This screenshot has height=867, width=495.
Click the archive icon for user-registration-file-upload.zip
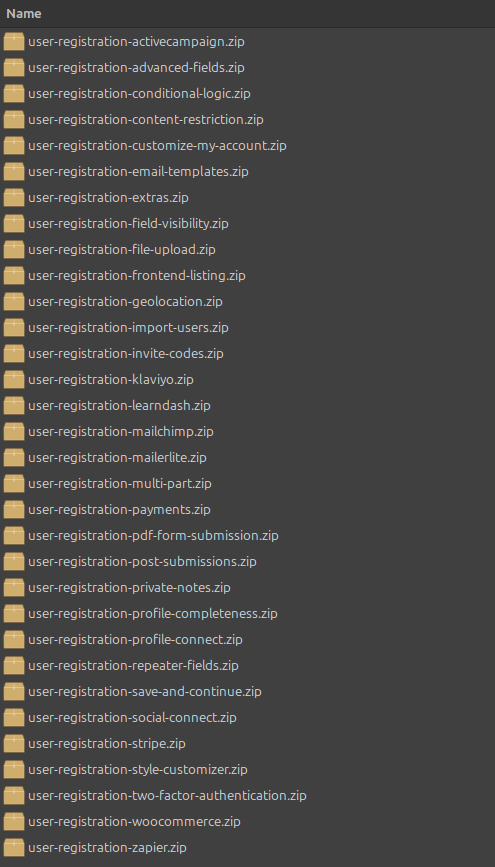click(x=14, y=249)
